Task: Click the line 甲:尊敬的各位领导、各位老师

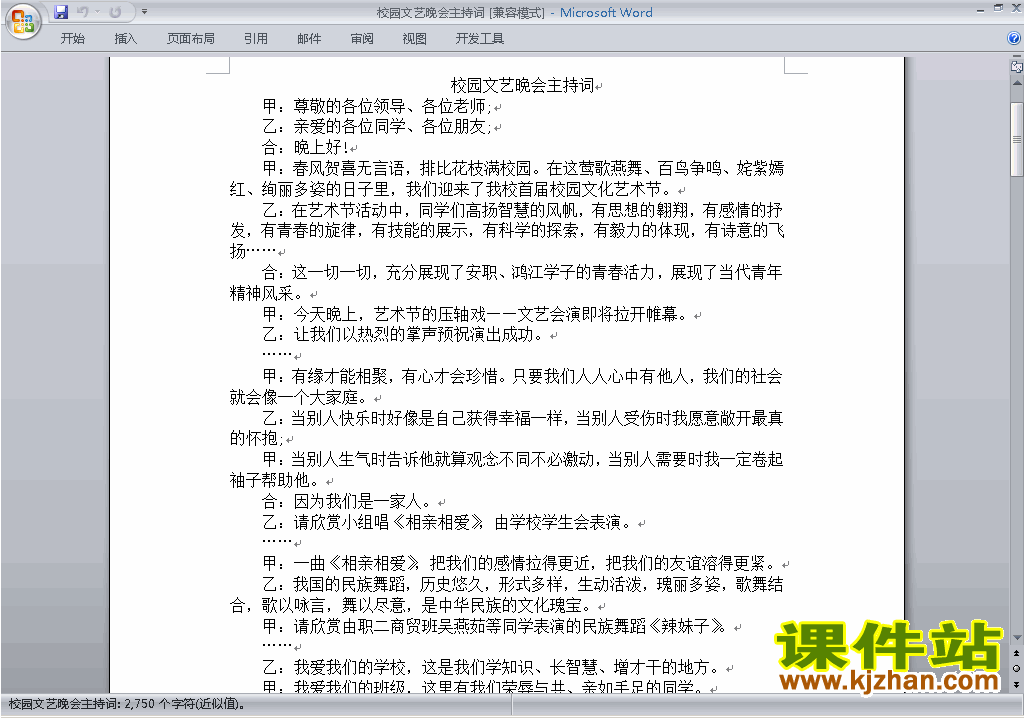Action: [x=377, y=106]
